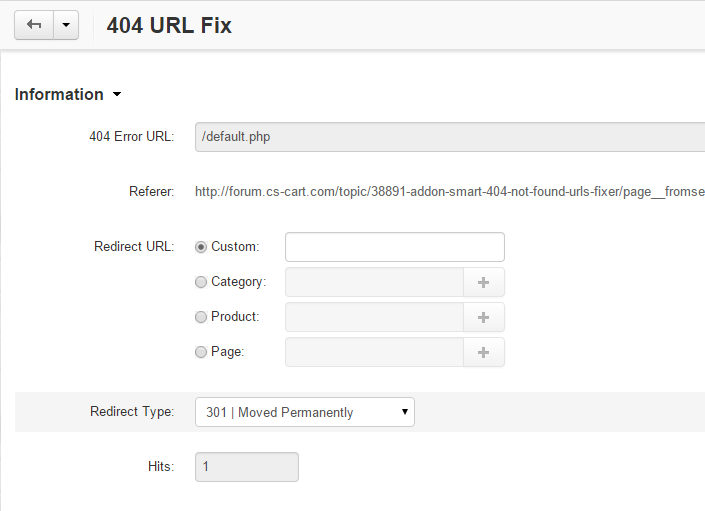Viewport: 705px width, 511px height.
Task: Focus the Custom redirect URL text field
Action: (394, 247)
